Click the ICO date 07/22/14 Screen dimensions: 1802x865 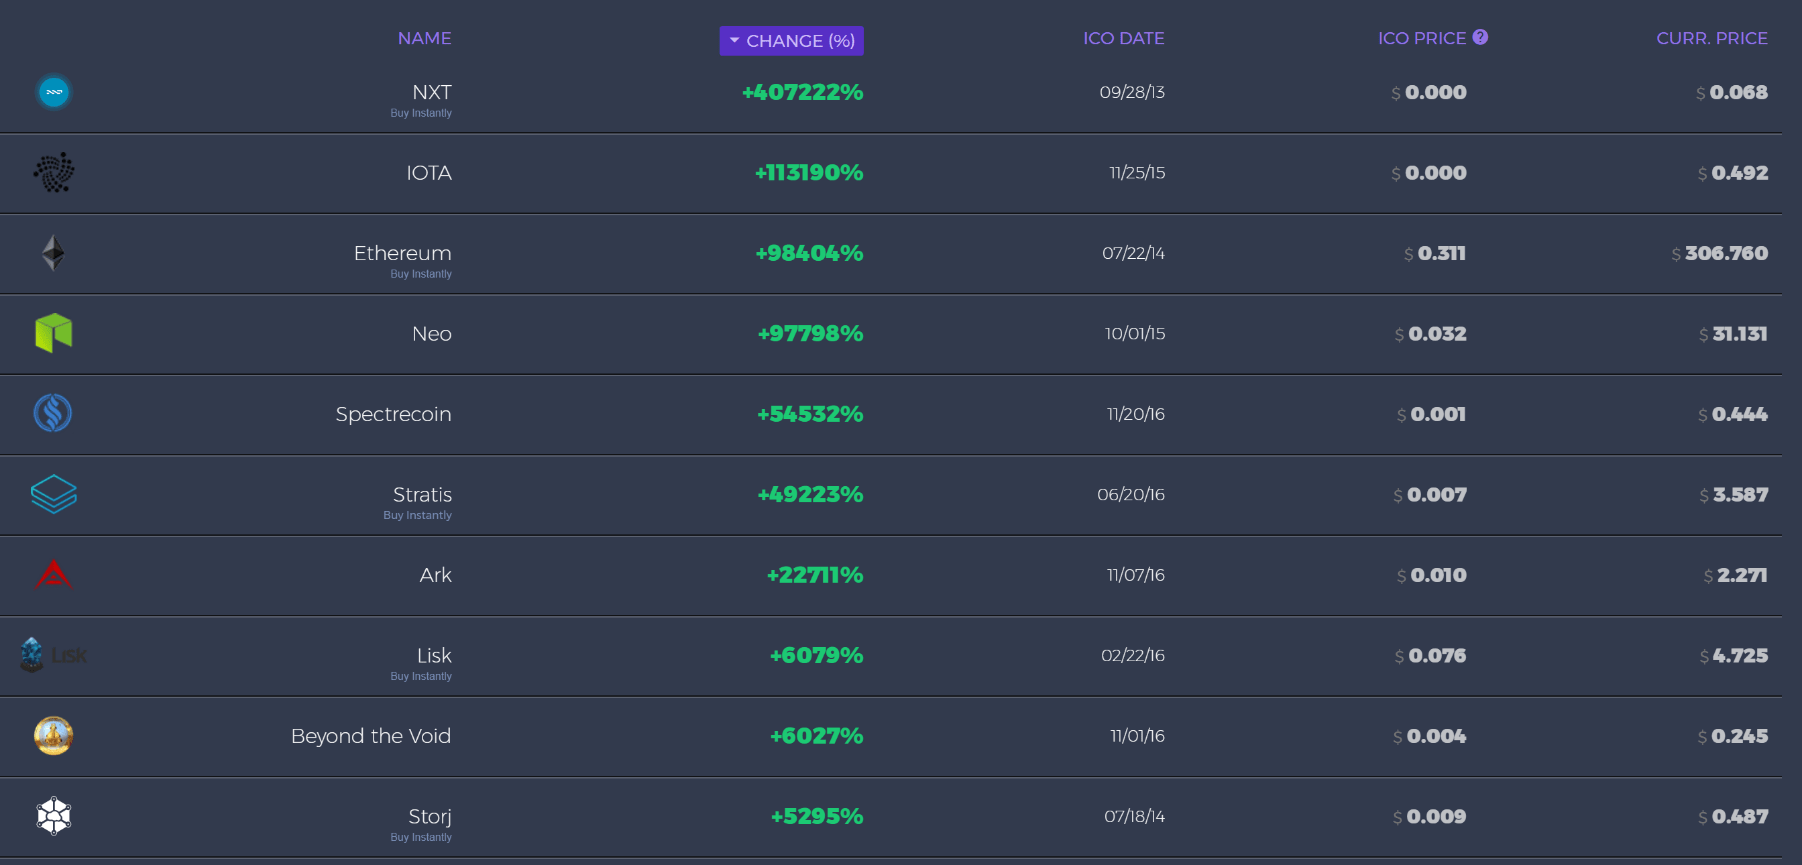click(1134, 253)
